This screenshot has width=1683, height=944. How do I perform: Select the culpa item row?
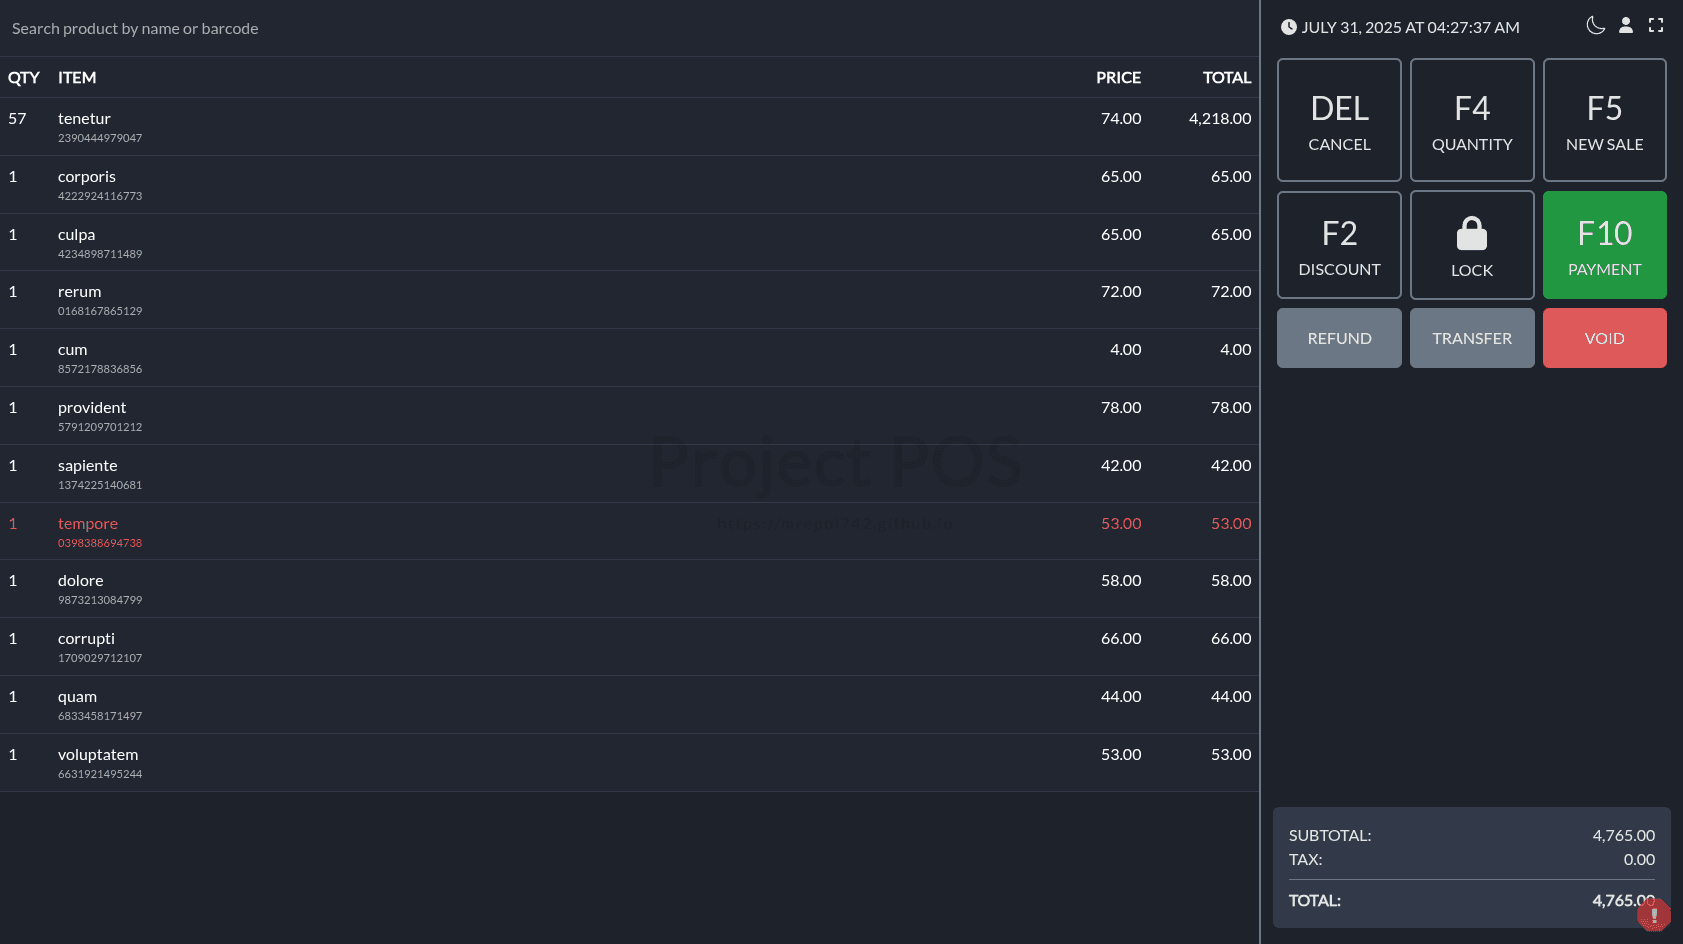coord(629,243)
